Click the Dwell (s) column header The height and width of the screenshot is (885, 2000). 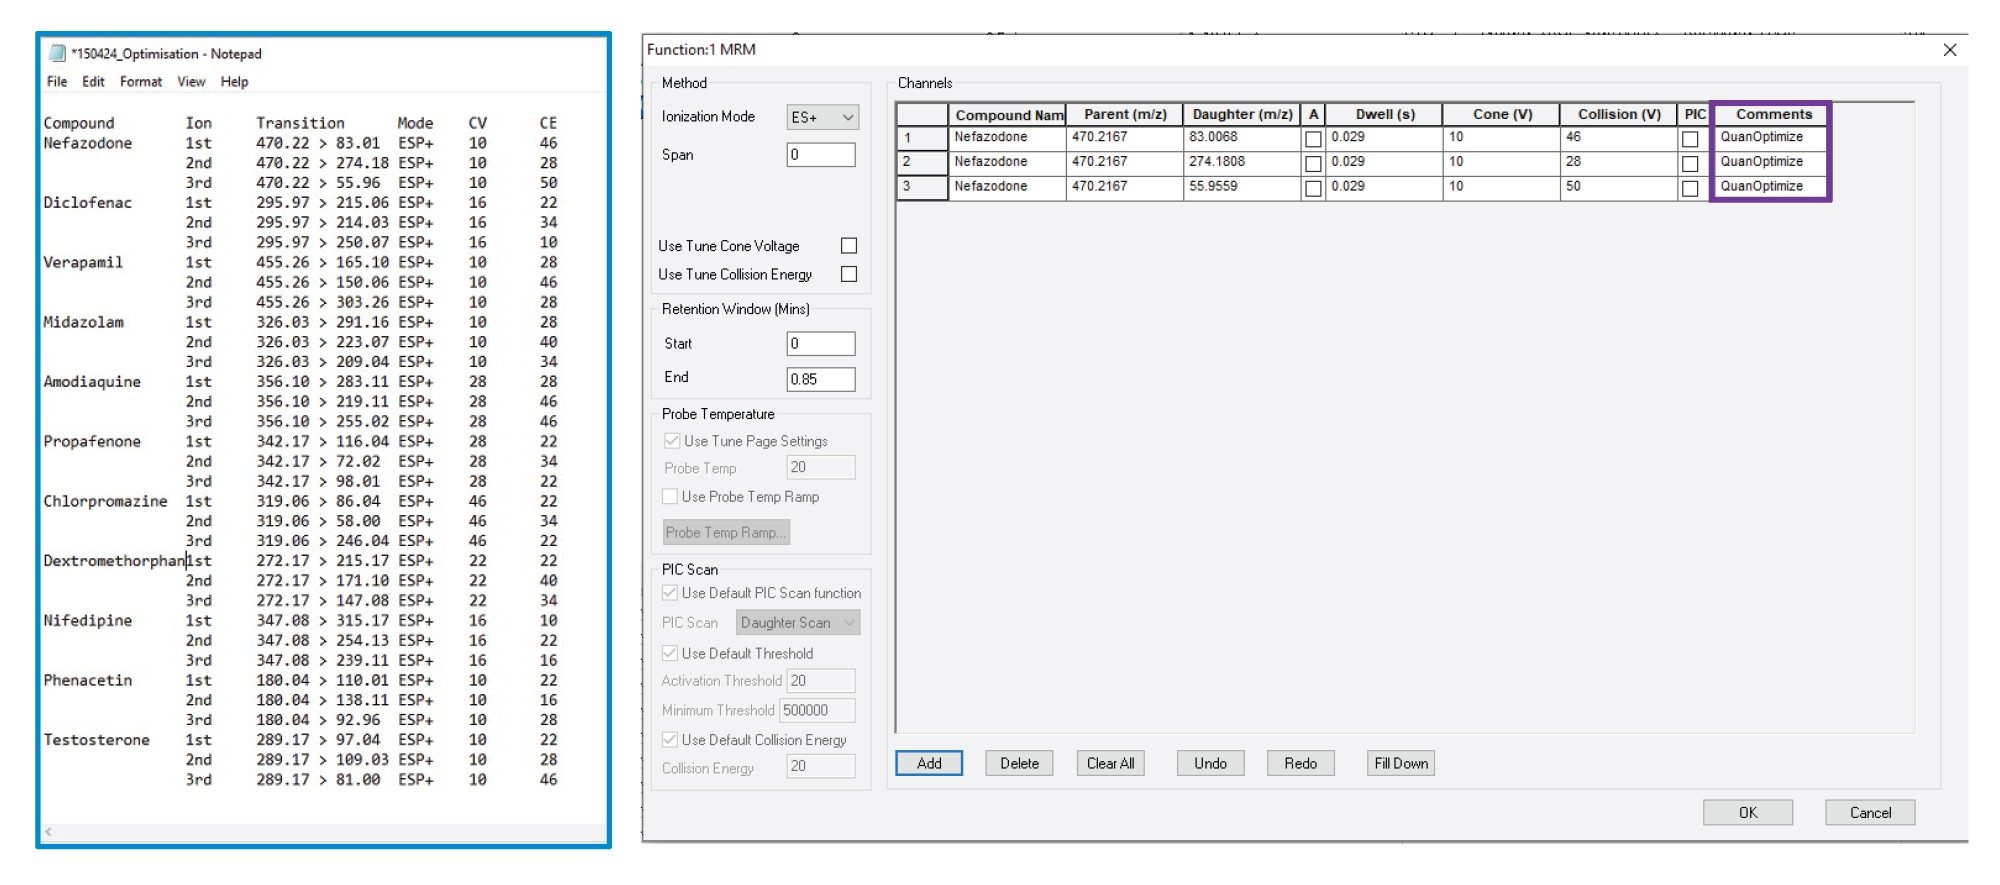click(1385, 115)
